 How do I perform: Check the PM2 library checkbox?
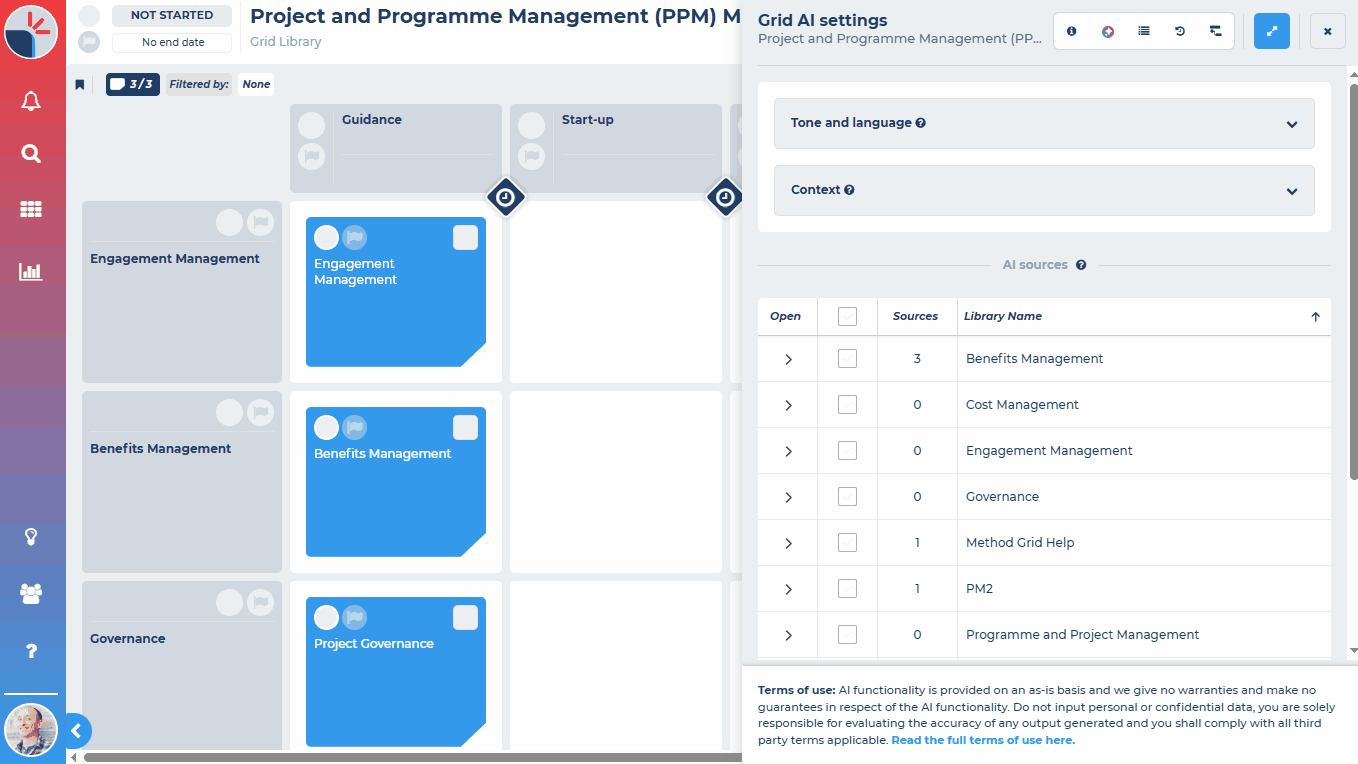point(847,589)
